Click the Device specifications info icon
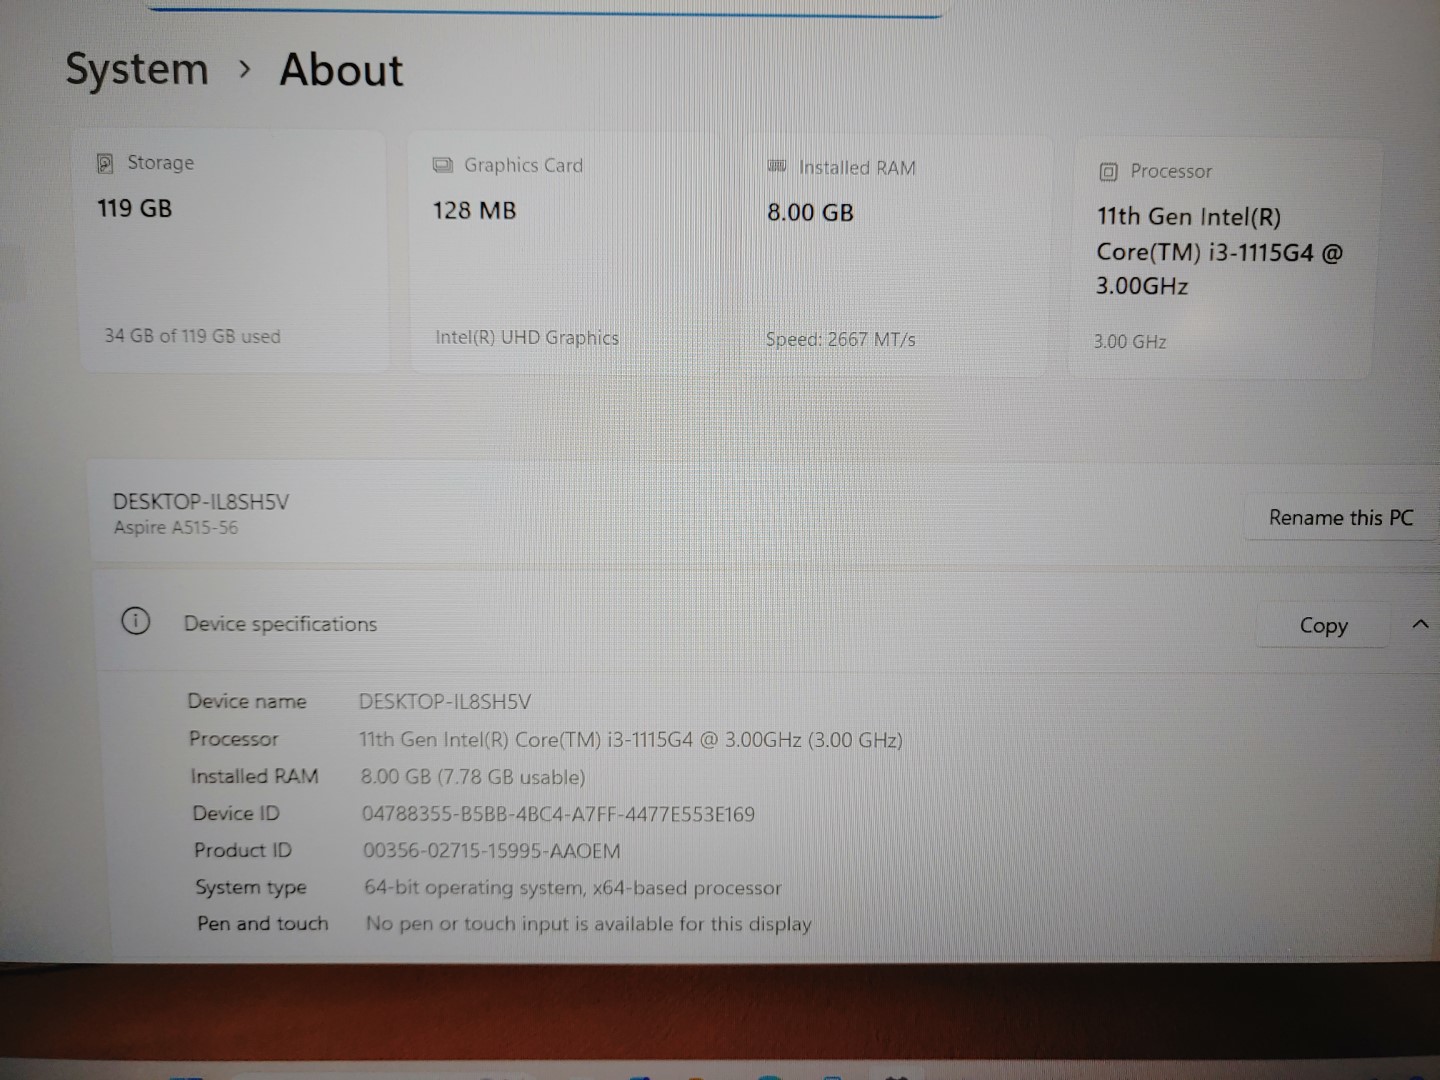Image resolution: width=1440 pixels, height=1080 pixels. click(136, 622)
